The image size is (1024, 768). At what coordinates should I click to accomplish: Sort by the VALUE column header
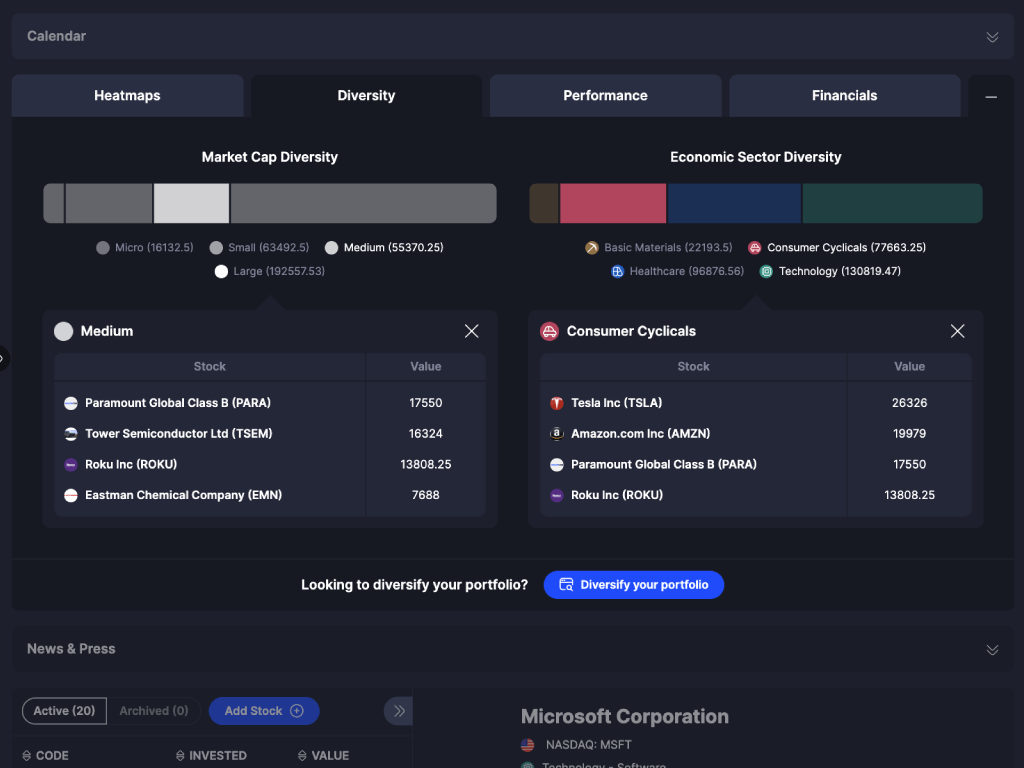[323, 756]
